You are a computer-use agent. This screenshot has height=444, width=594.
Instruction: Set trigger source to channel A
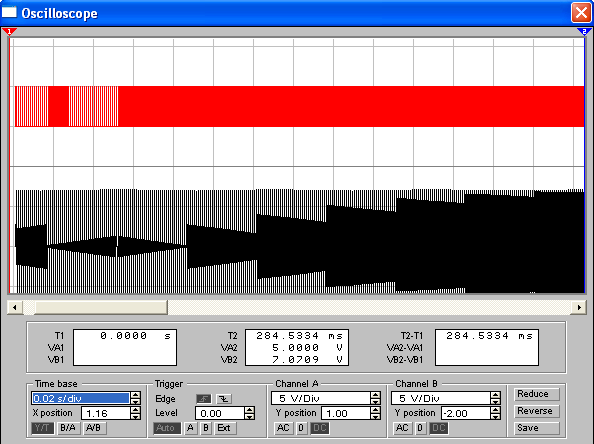pyautogui.click(x=191, y=428)
